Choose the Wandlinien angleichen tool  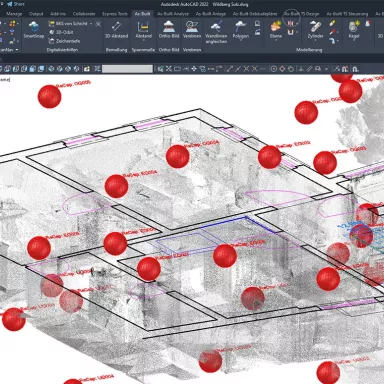point(216,32)
